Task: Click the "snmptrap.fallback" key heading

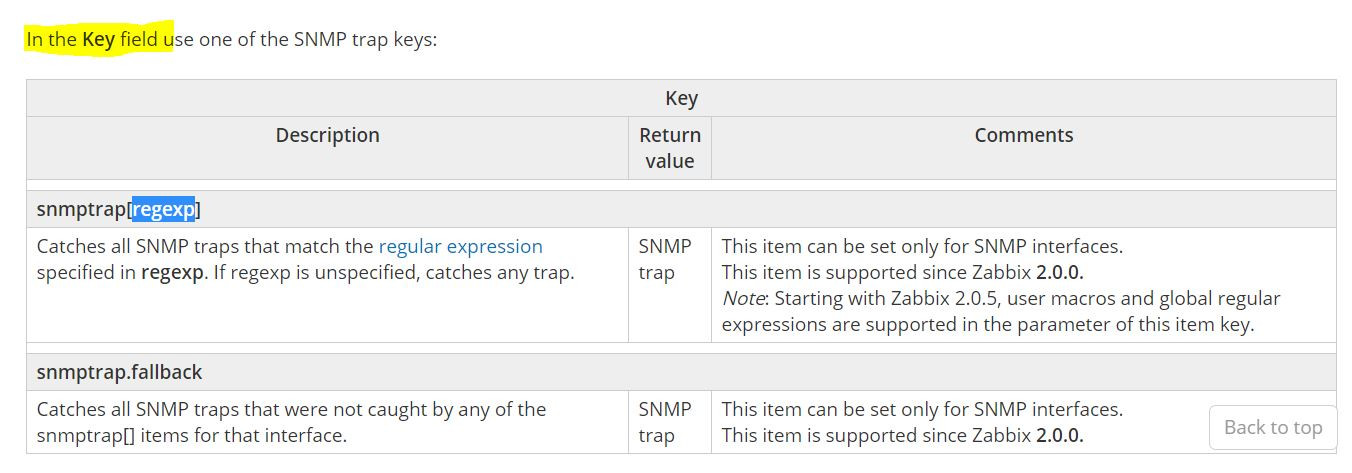Action: pyautogui.click(x=119, y=372)
